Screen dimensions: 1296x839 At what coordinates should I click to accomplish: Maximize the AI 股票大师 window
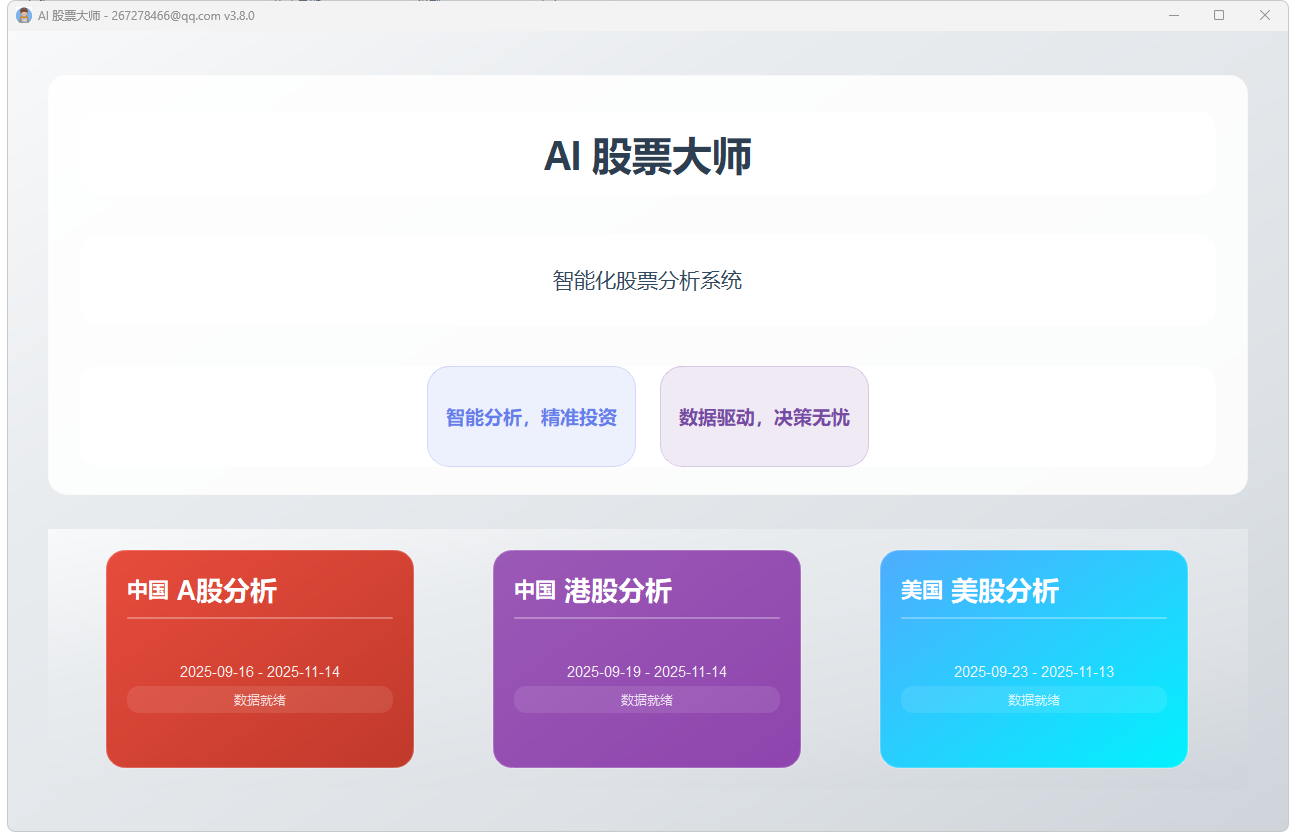tap(1219, 15)
